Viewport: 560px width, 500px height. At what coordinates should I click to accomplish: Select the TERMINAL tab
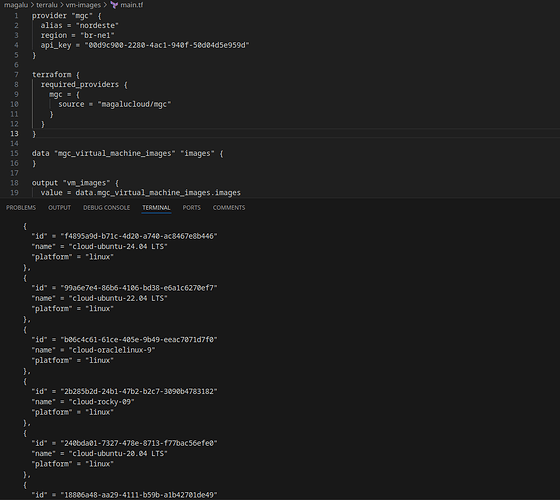[156, 208]
